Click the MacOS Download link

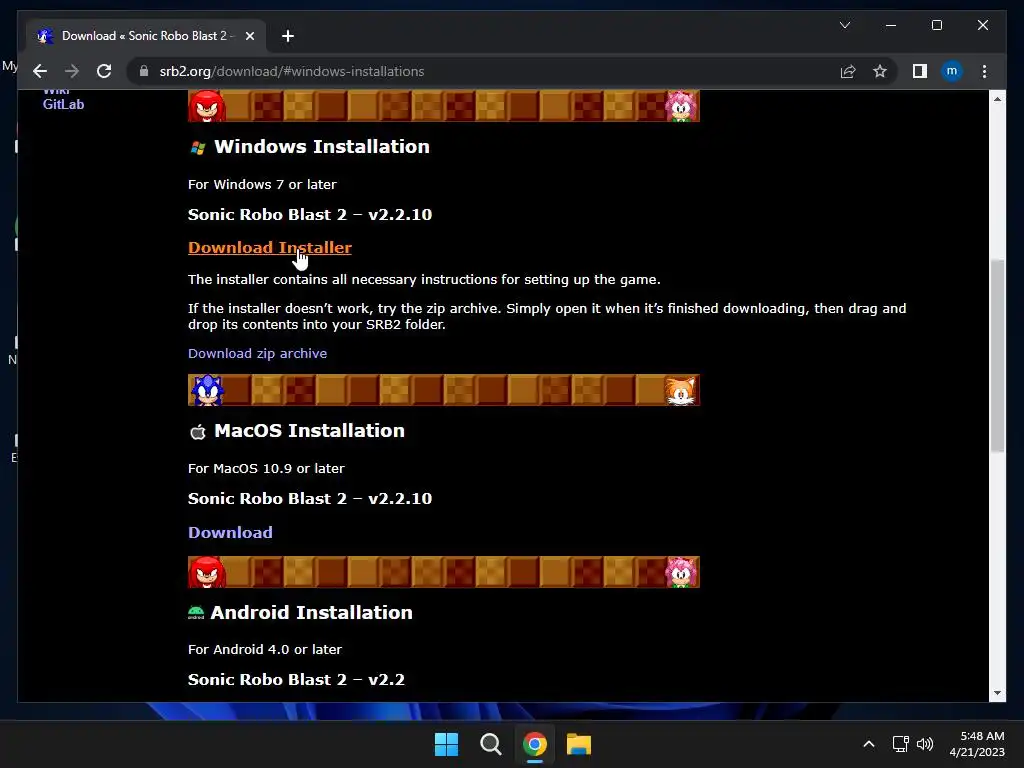click(231, 532)
